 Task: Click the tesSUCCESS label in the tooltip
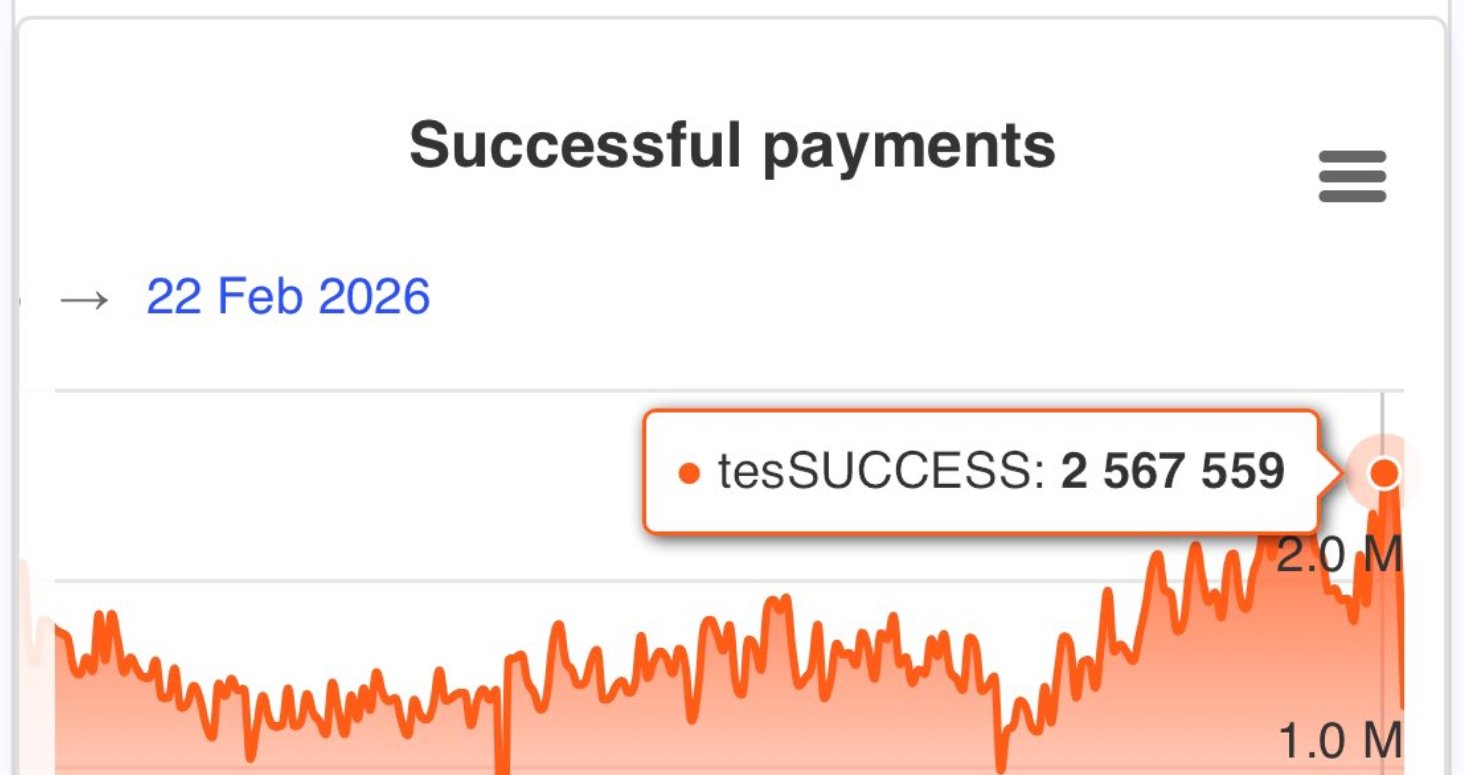coord(880,471)
